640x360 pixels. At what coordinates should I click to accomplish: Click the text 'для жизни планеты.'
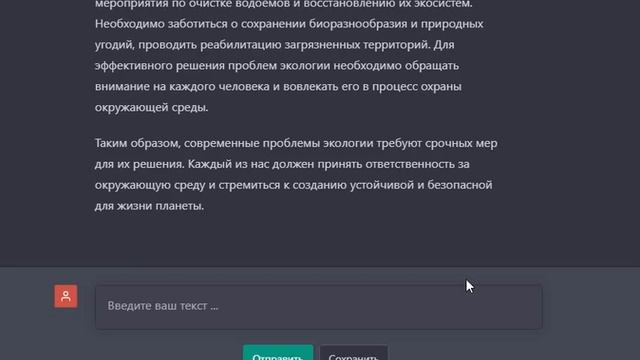pyautogui.click(x=149, y=206)
